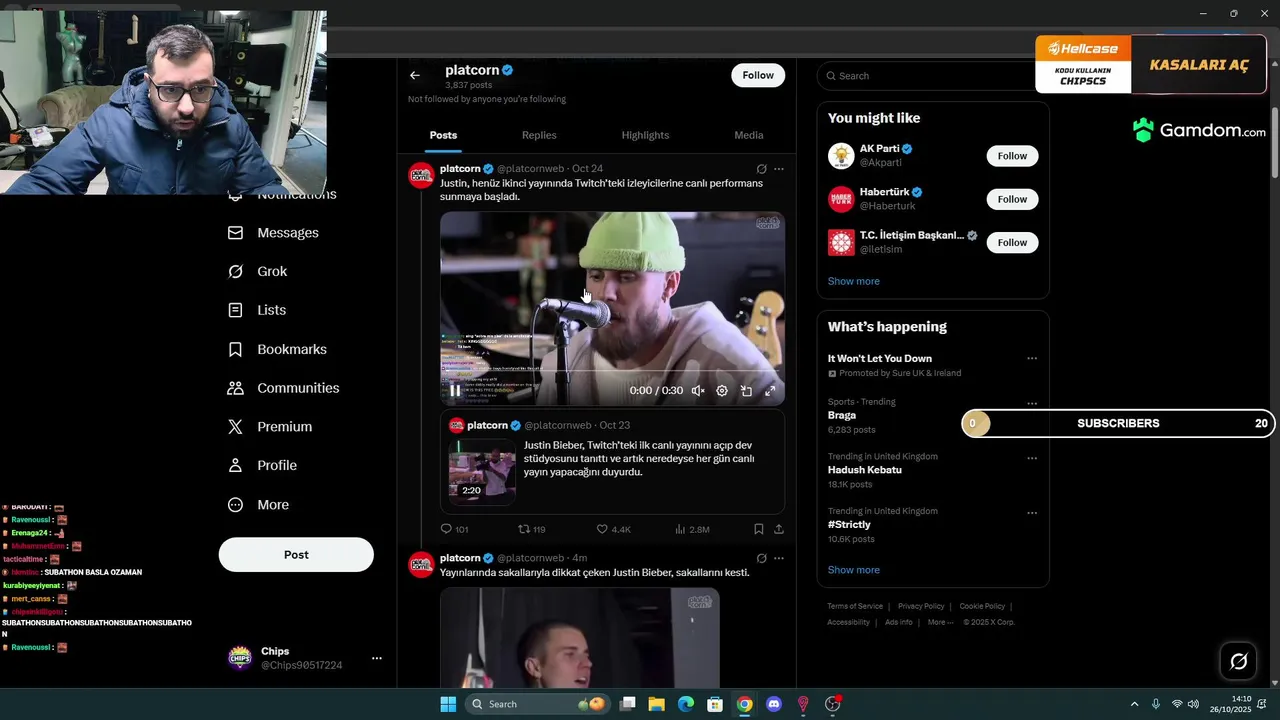
Task: Open the floating Grok button
Action: click(x=1238, y=661)
